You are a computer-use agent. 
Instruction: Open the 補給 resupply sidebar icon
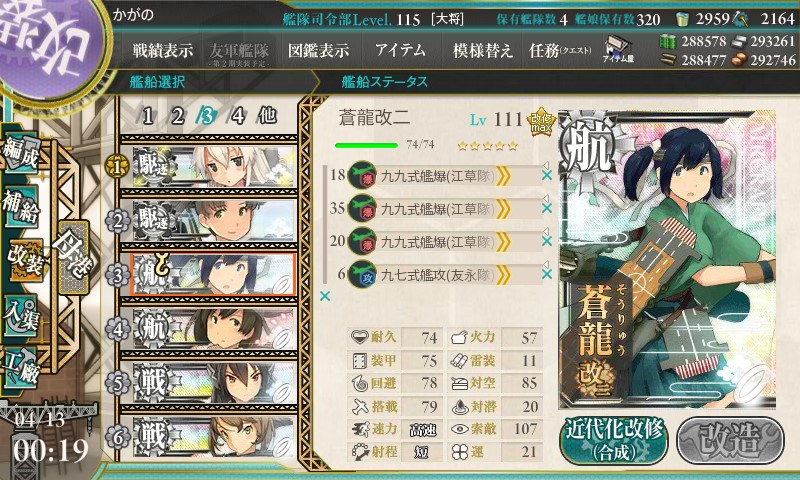[21, 207]
